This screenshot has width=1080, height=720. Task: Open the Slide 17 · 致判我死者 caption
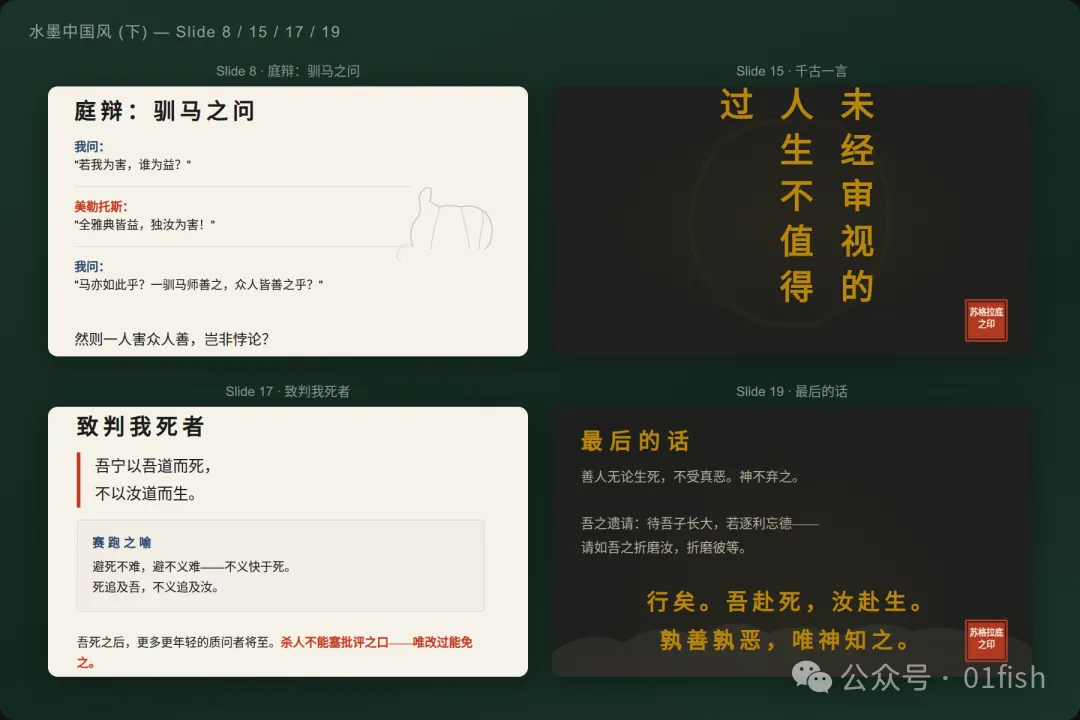(287, 391)
